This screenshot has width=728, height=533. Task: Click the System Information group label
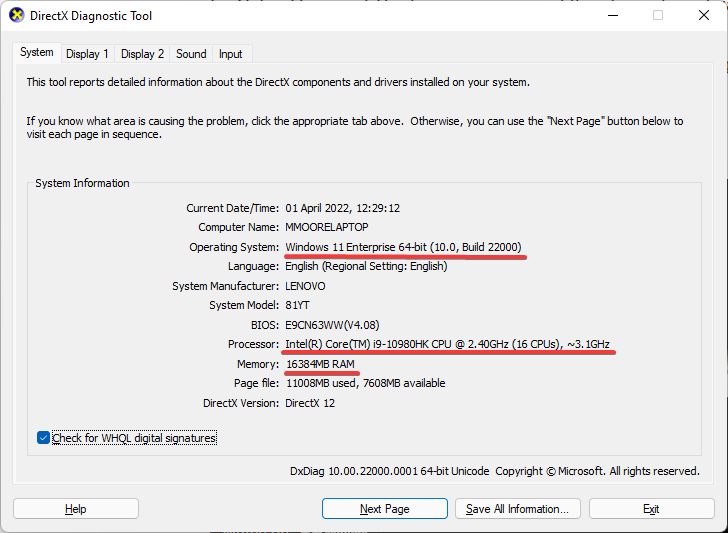82,183
